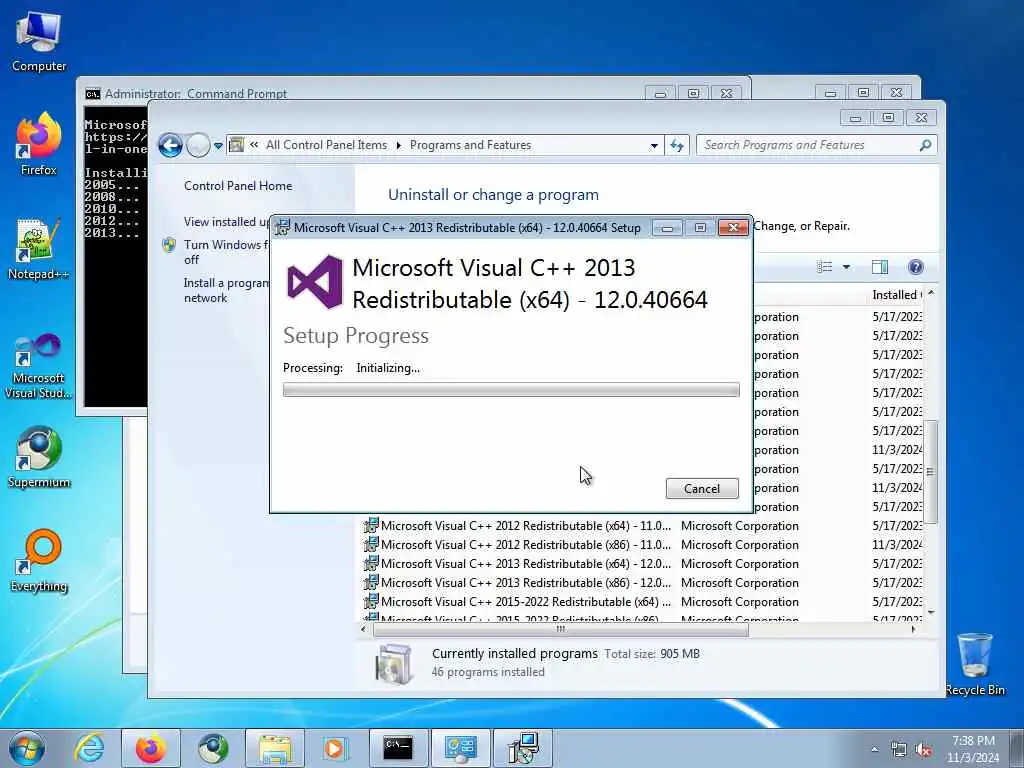Click the Visual C++ setup title bar icon
This screenshot has width=1024, height=768.
[282, 227]
